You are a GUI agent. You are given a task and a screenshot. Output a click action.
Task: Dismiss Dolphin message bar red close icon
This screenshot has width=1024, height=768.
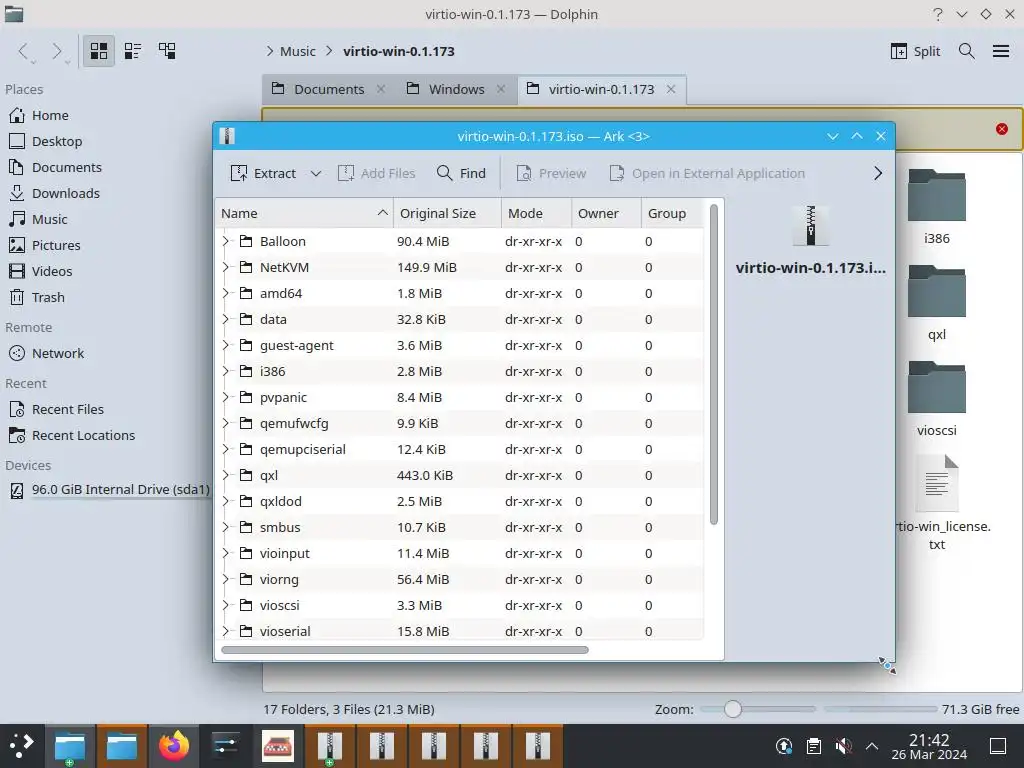pos(1002,129)
